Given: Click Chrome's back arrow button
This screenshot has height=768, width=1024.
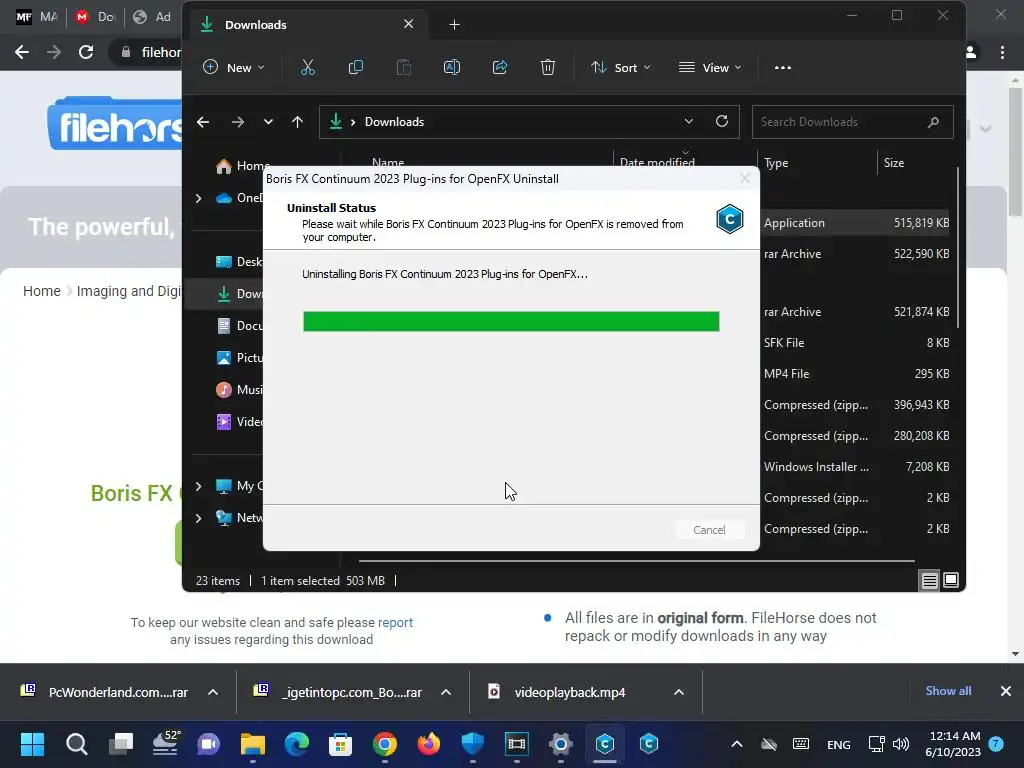Looking at the screenshot, I should tap(22, 52).
